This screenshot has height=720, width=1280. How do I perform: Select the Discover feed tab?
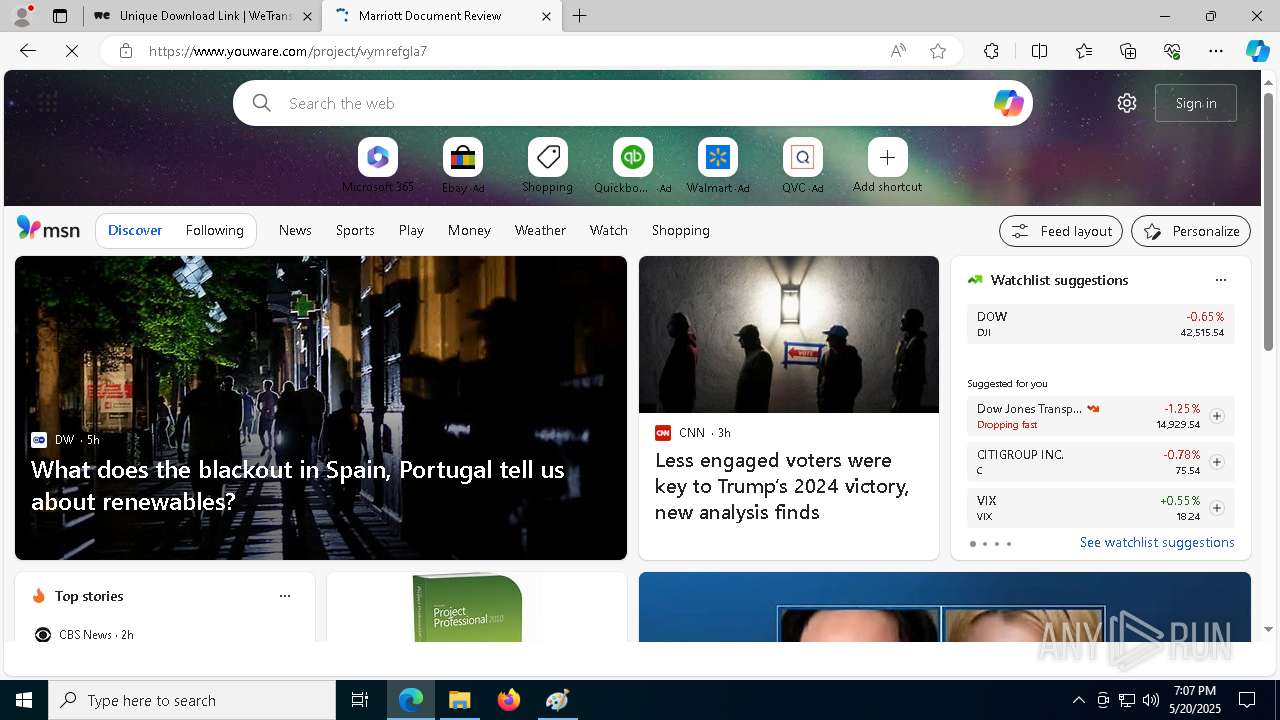click(135, 230)
